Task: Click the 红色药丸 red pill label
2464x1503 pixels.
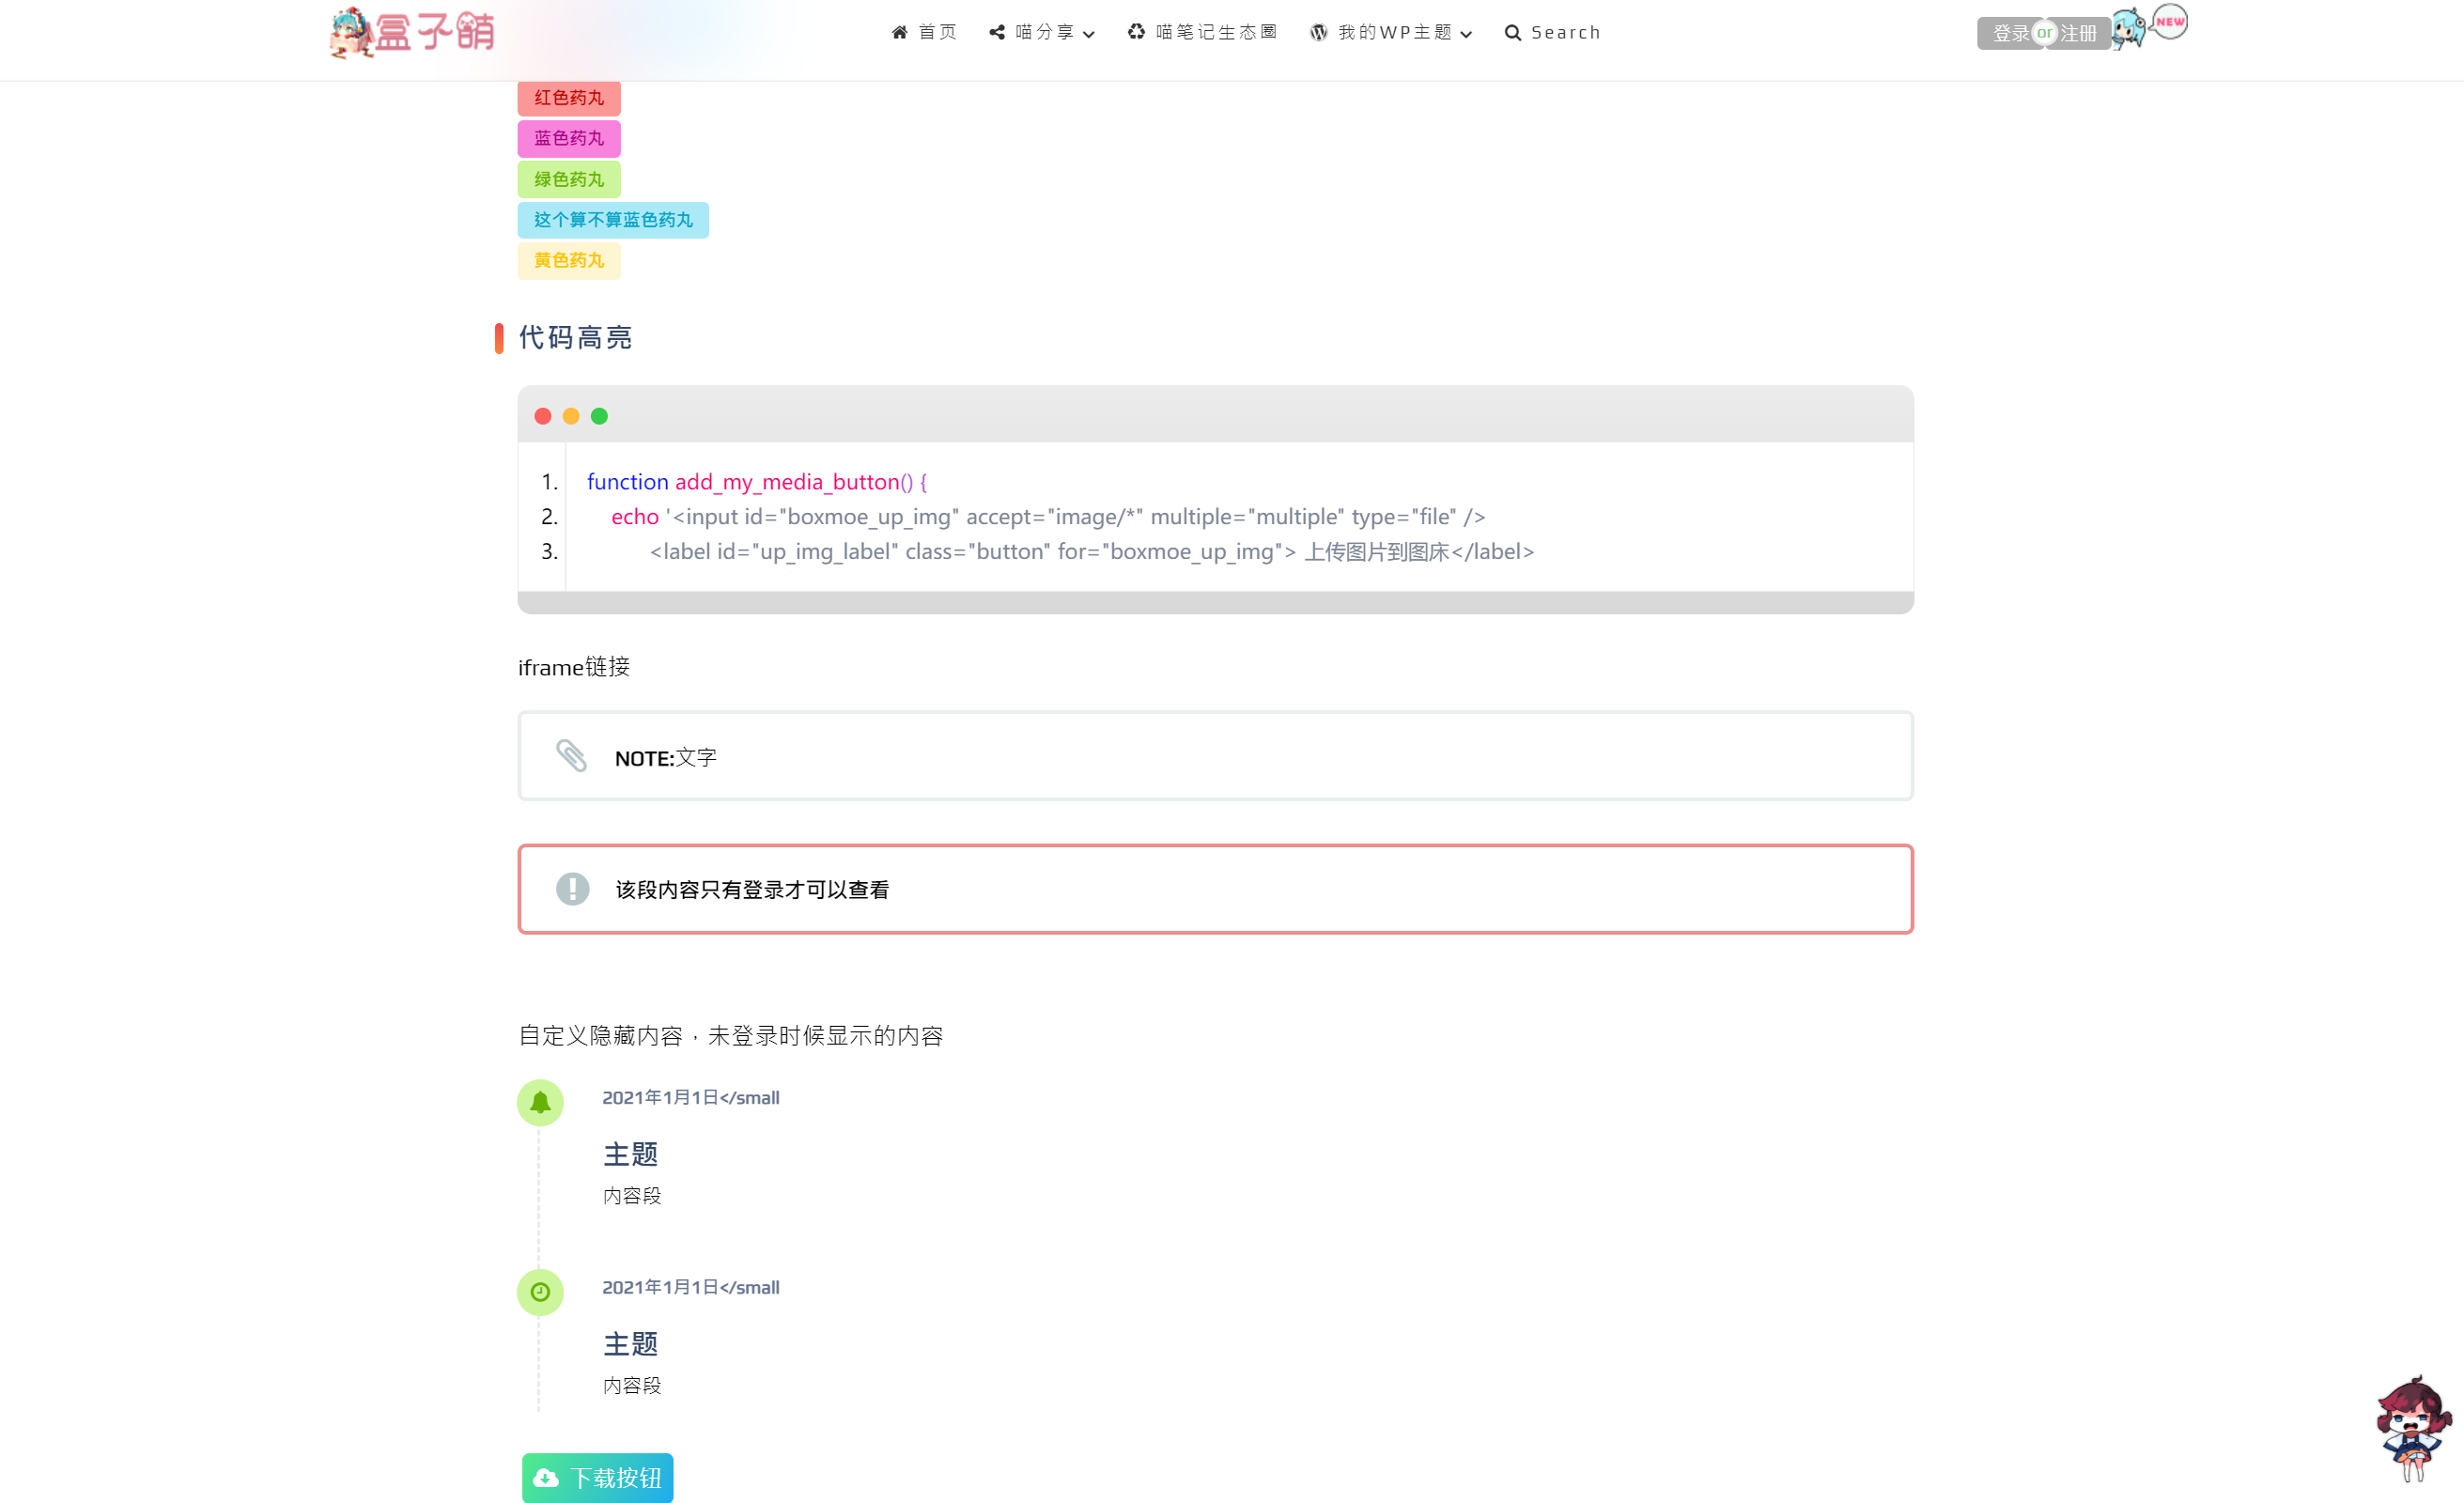Action: pos(568,98)
